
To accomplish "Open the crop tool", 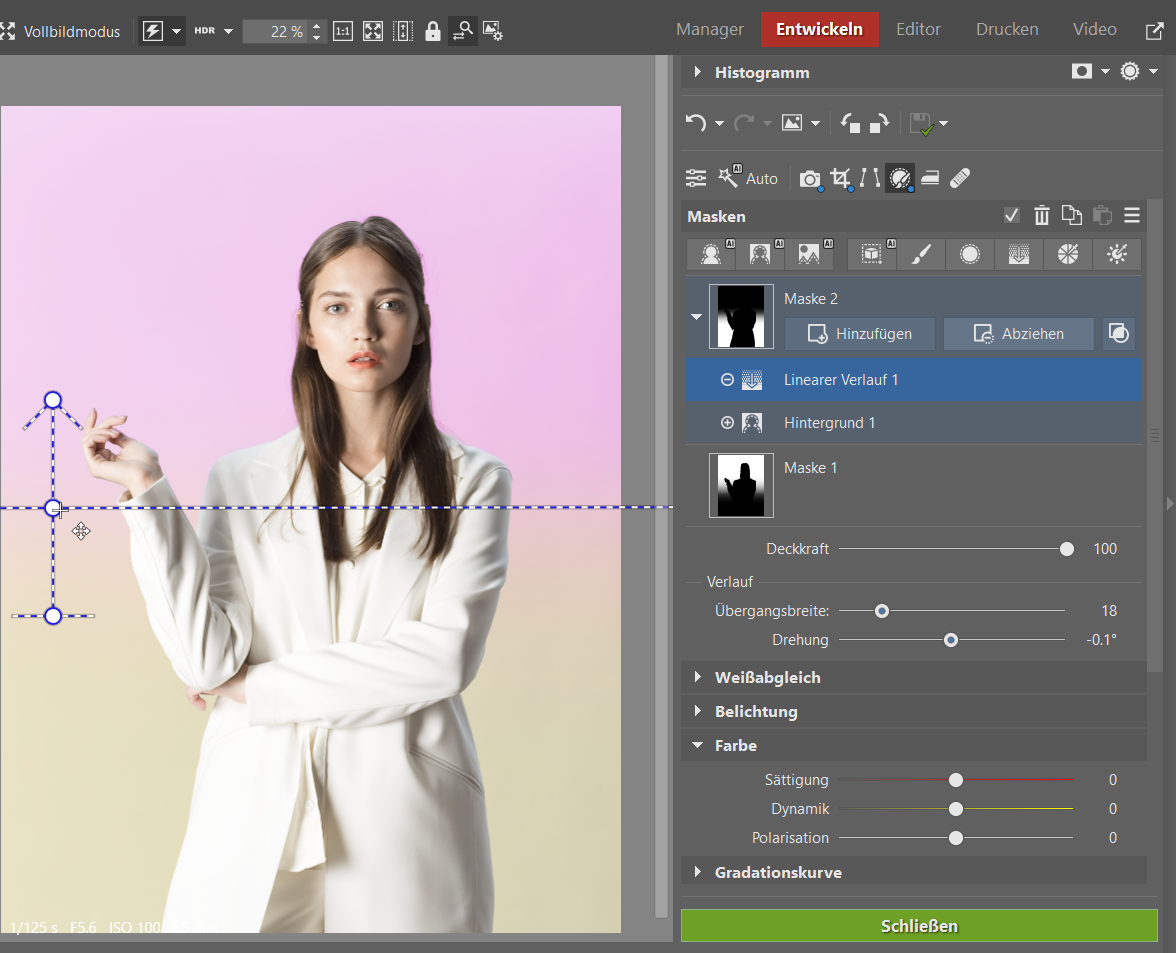I will pos(841,179).
